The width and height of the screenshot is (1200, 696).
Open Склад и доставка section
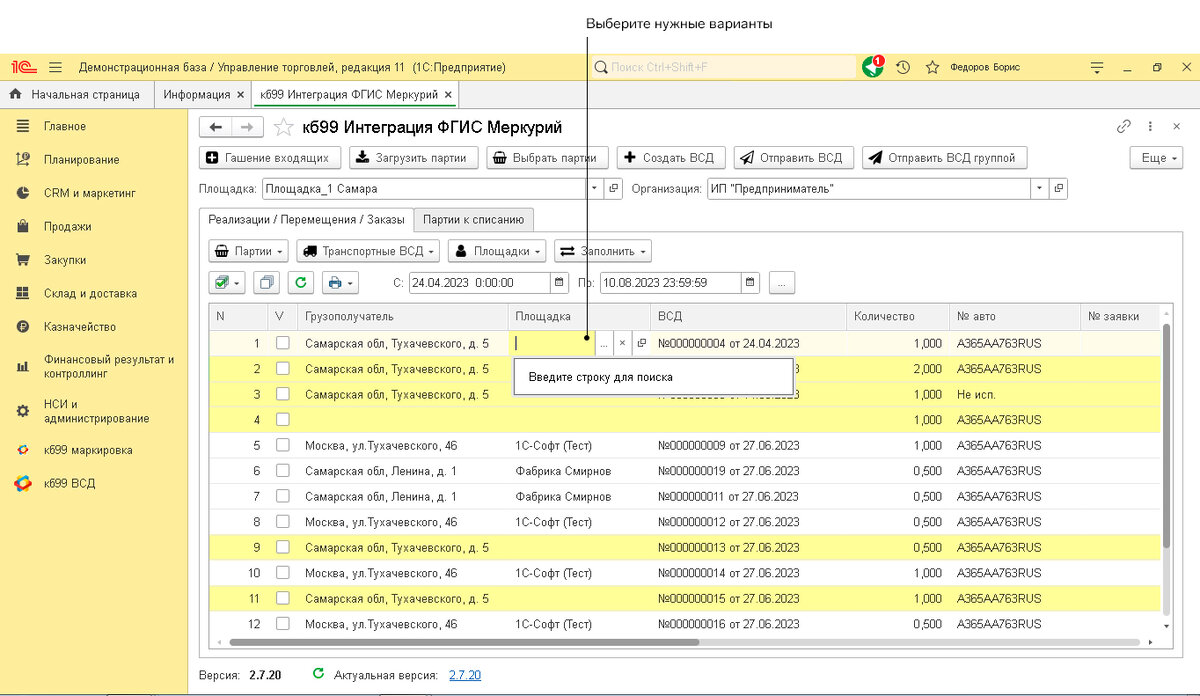(90, 293)
